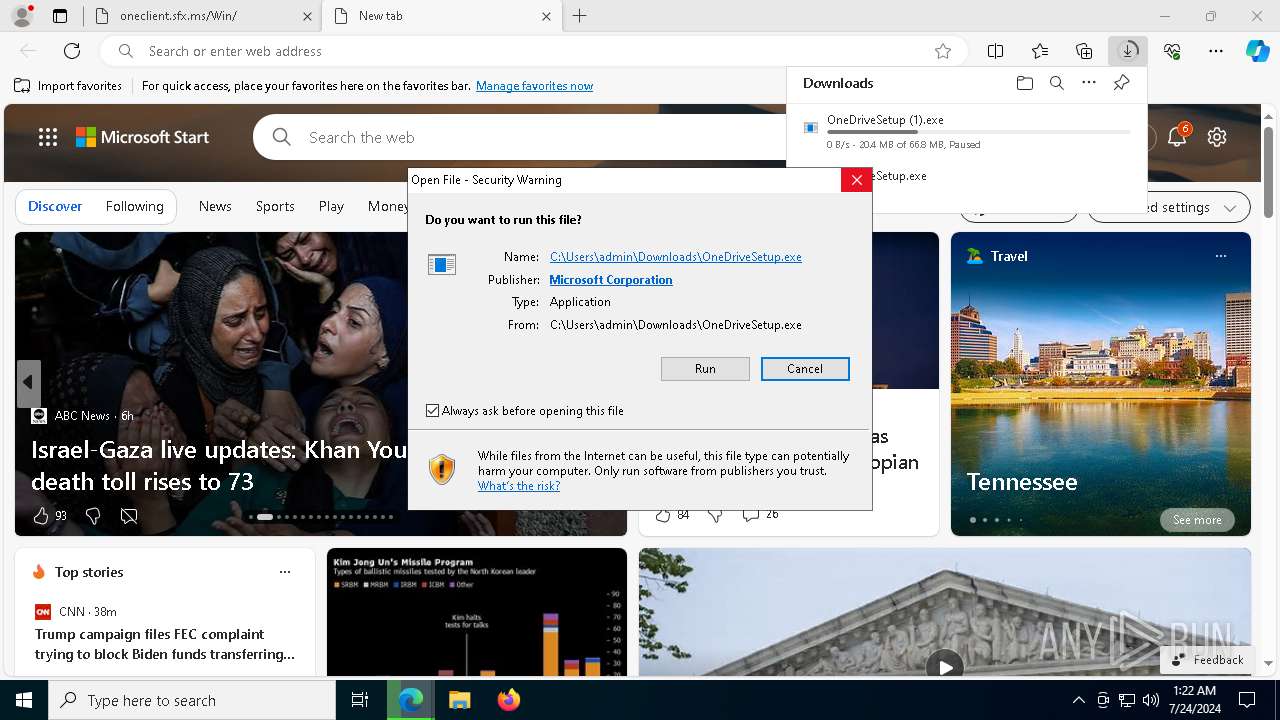Open the file path name link

(676, 257)
